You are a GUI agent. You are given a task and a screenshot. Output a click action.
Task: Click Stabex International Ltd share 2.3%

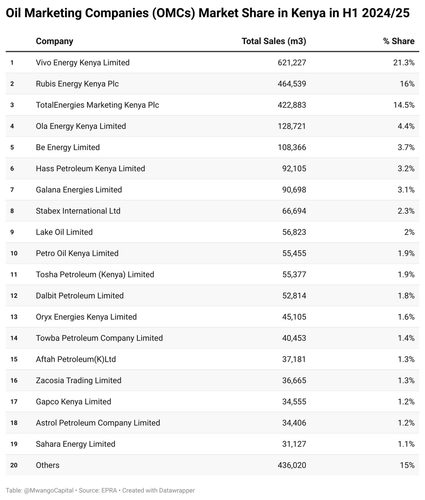point(406,211)
